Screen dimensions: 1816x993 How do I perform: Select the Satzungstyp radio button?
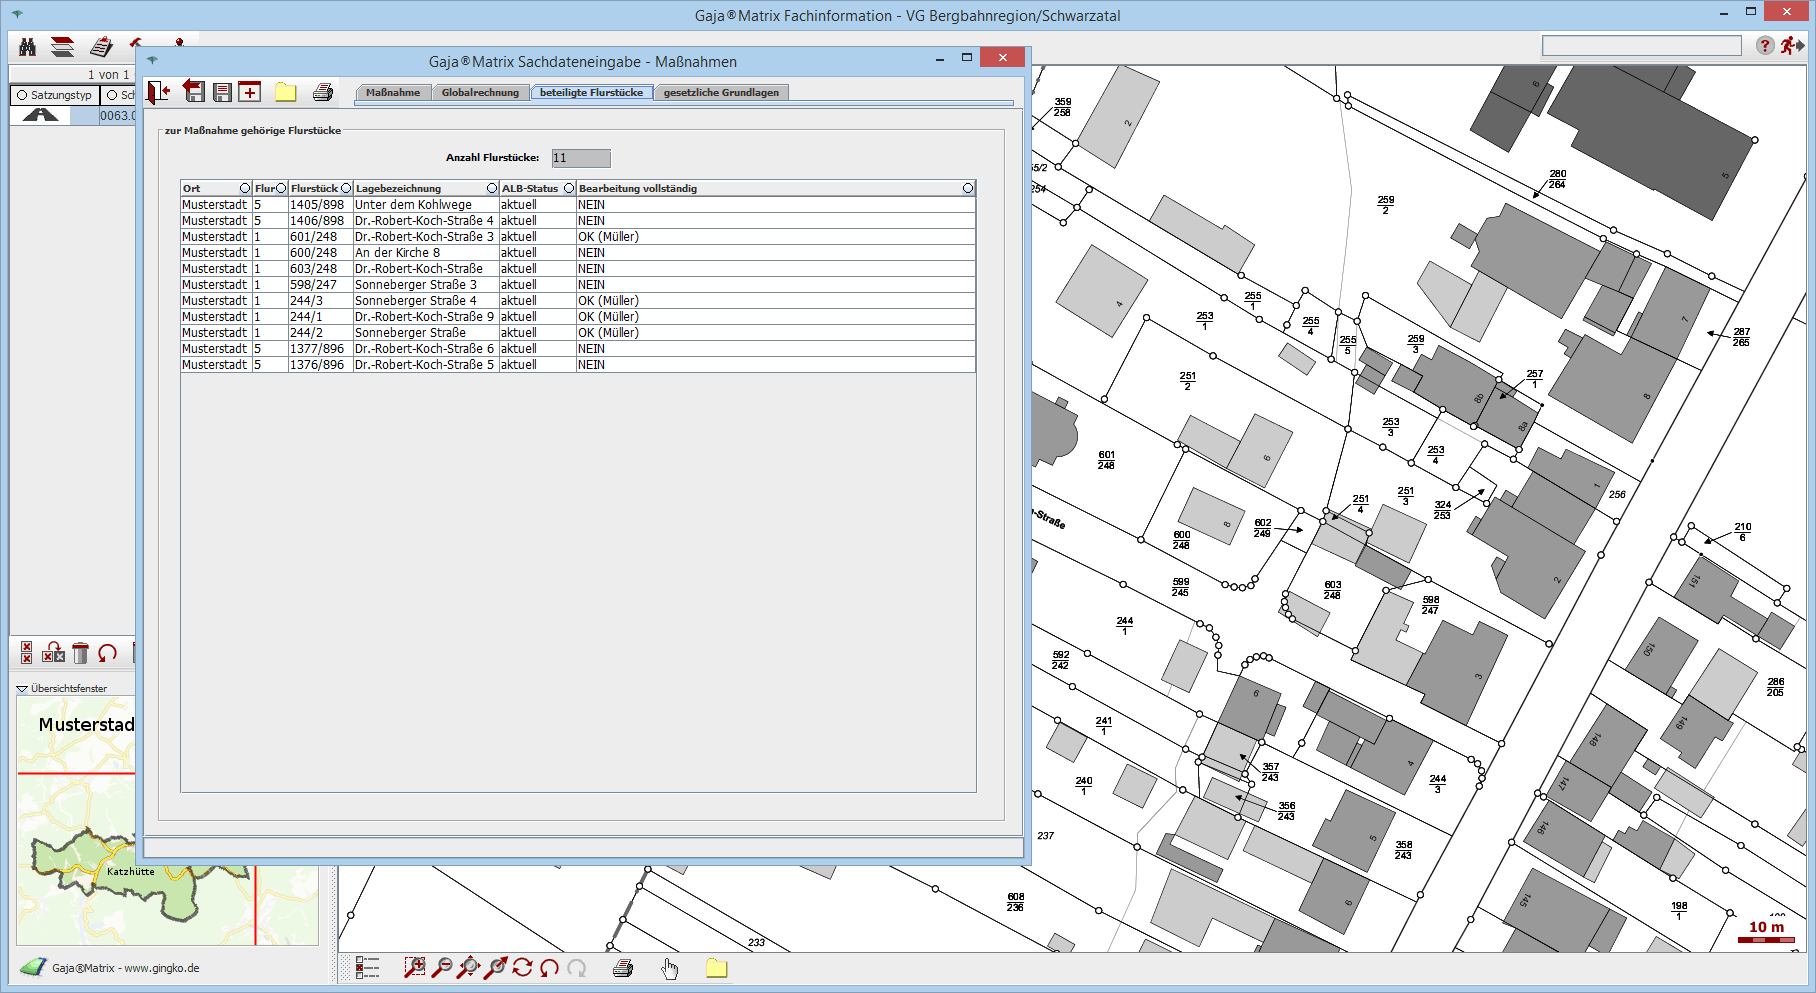tap(22, 95)
